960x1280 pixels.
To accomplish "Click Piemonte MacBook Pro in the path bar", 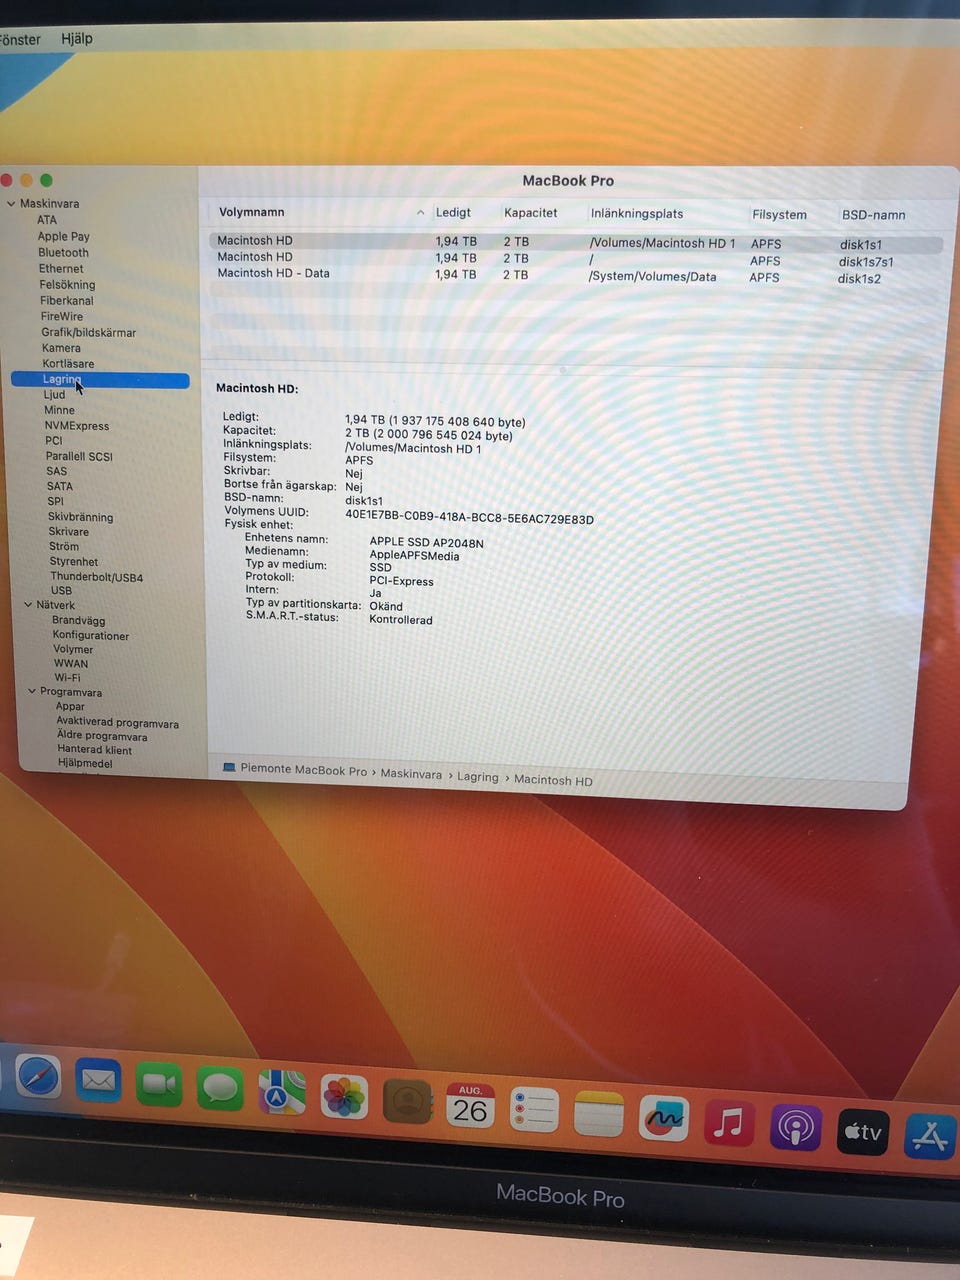I will [303, 770].
